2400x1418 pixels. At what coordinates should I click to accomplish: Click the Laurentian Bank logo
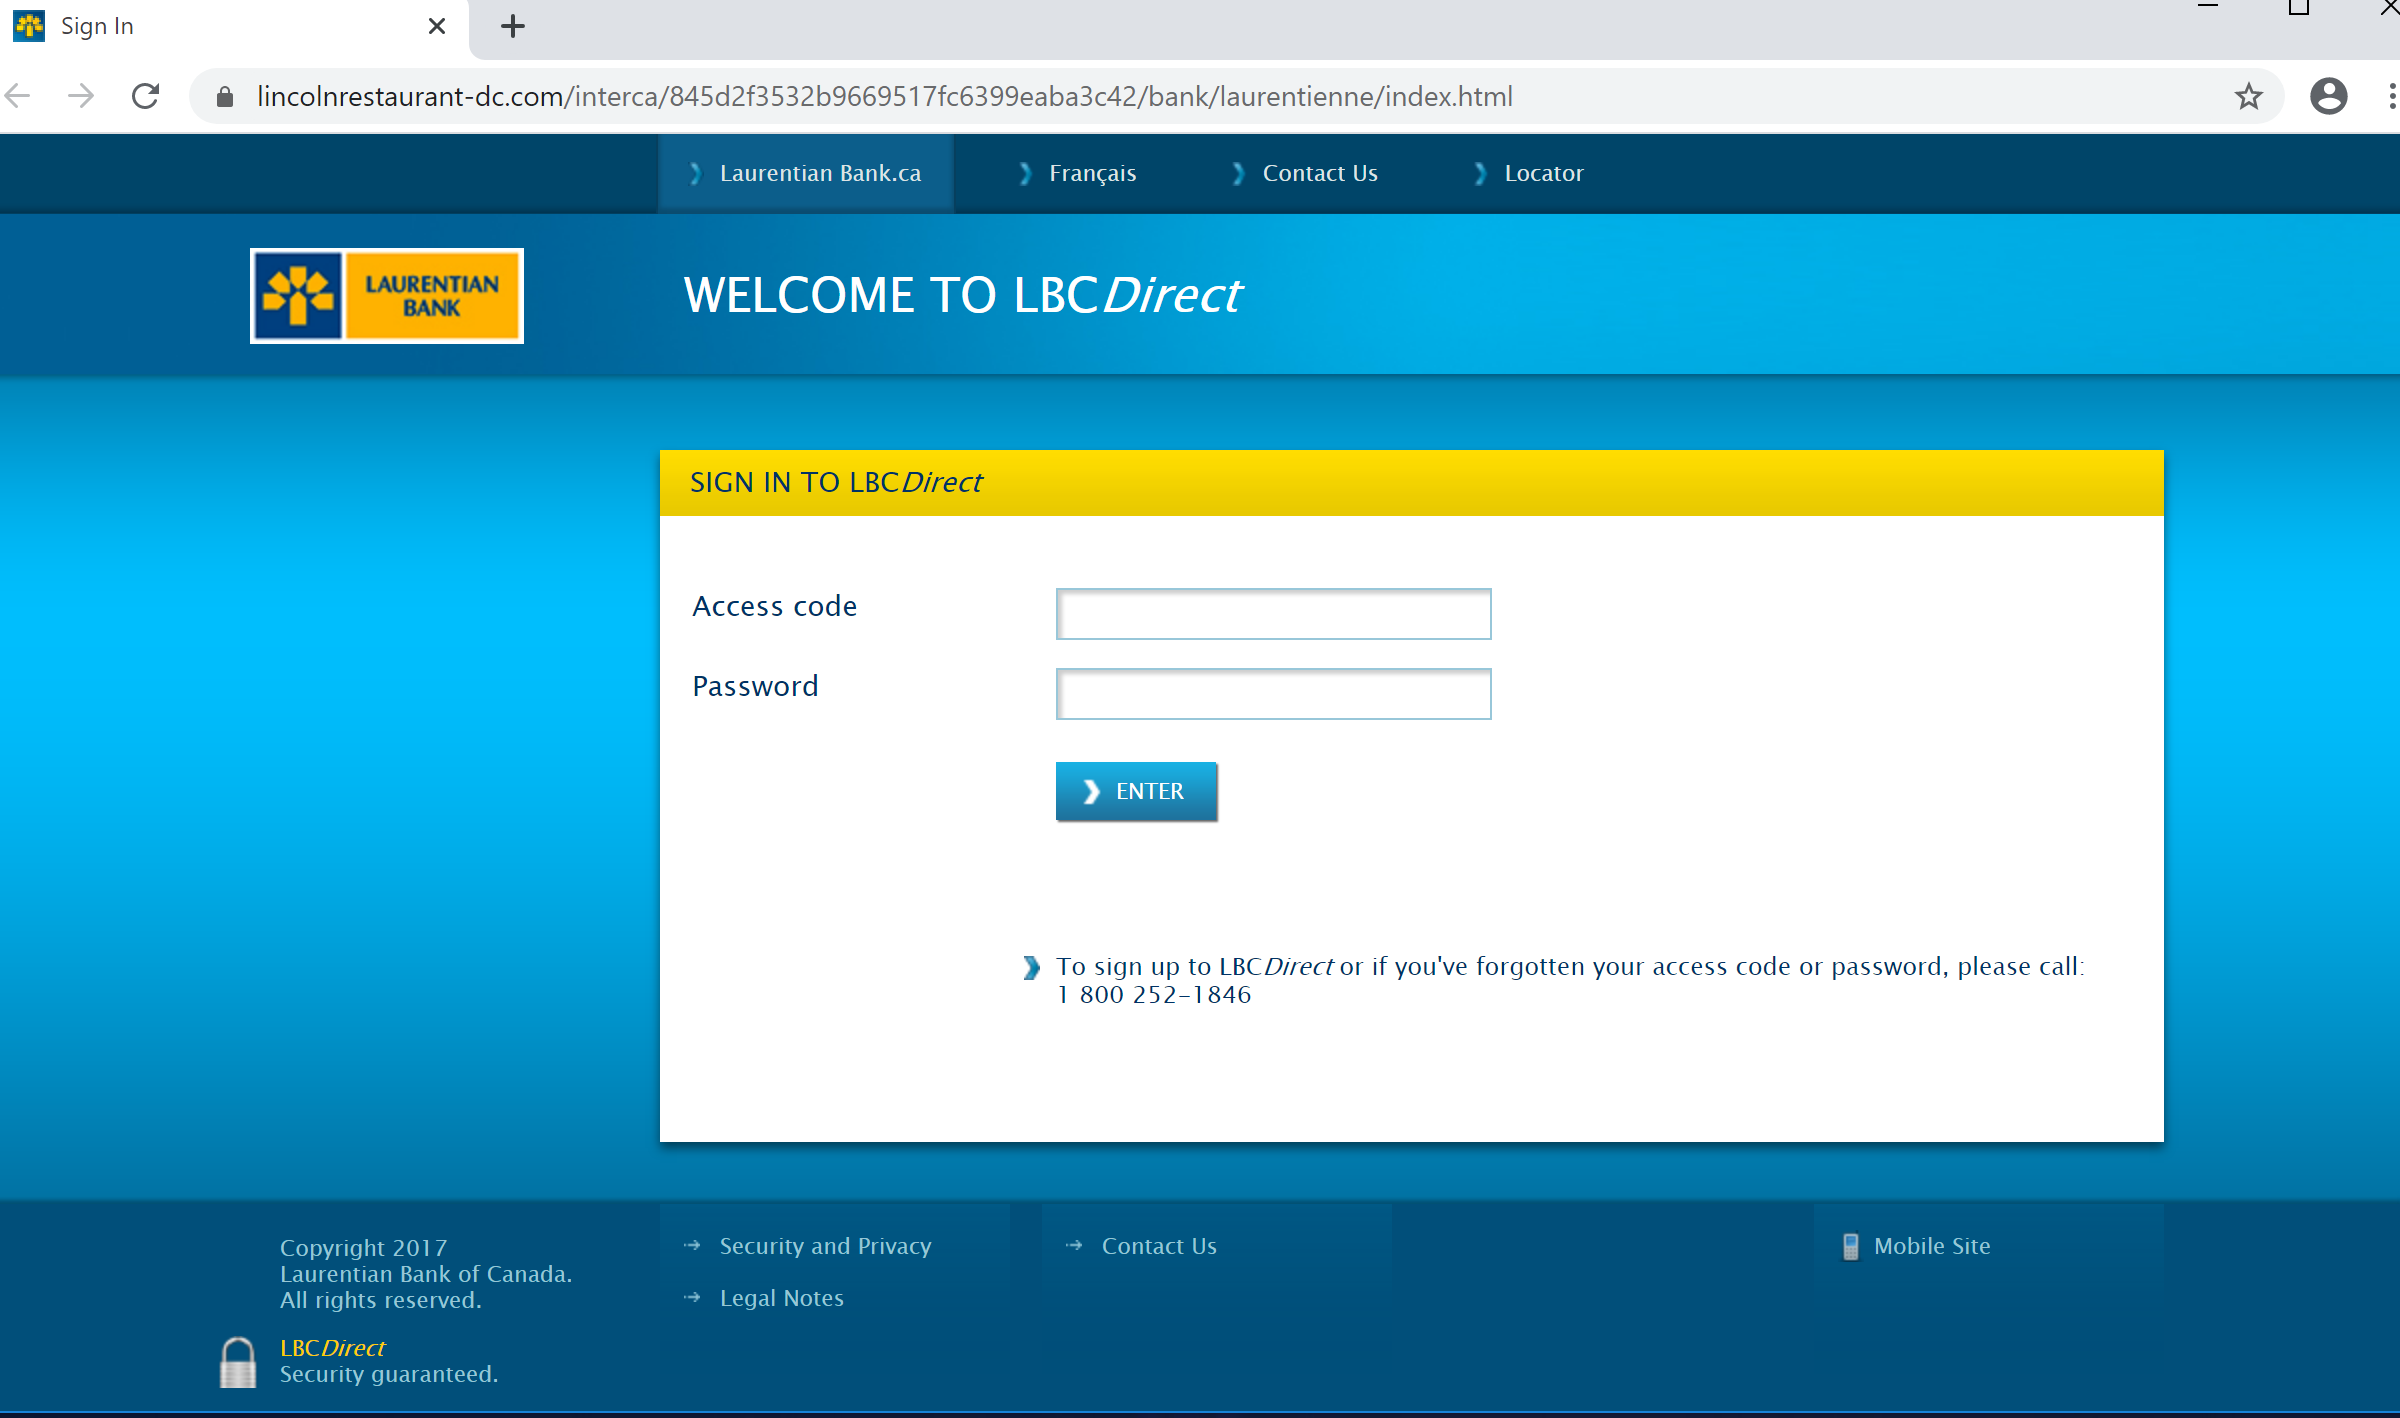pos(387,296)
